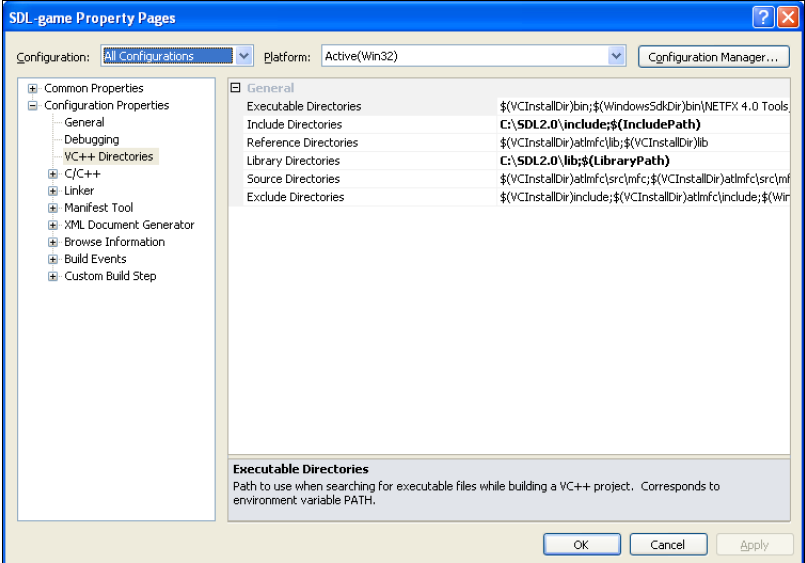The width and height of the screenshot is (805, 563).
Task: Click the help question mark button
Action: click(x=763, y=17)
